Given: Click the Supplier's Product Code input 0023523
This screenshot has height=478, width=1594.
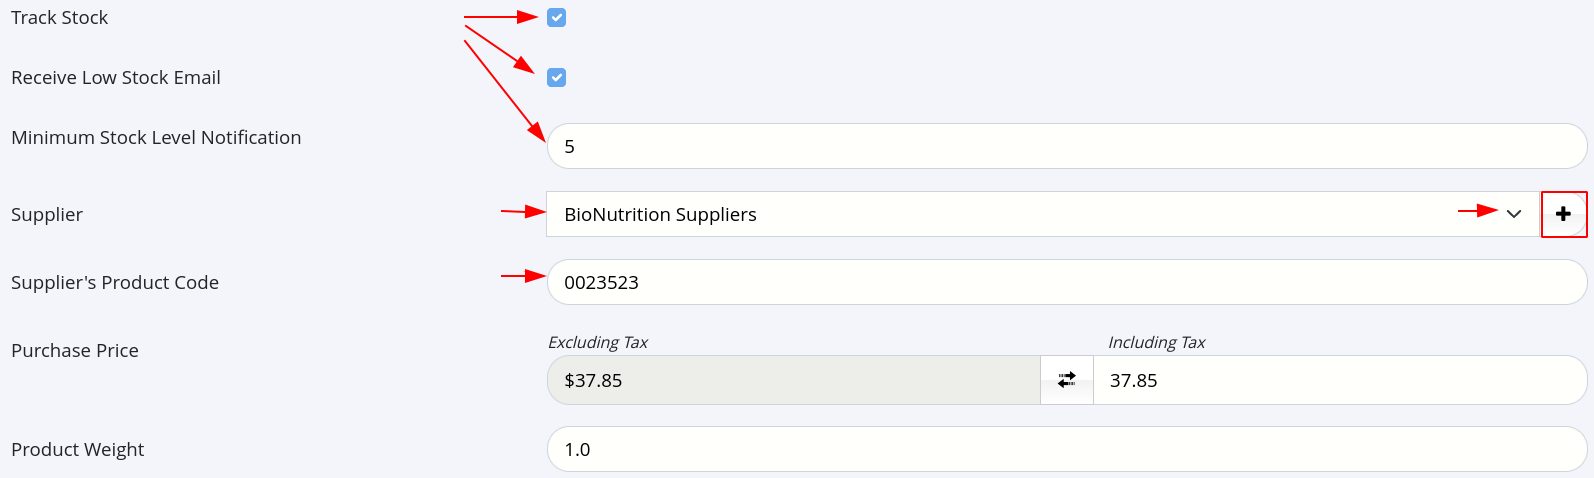Looking at the screenshot, I should [x=1067, y=282].
